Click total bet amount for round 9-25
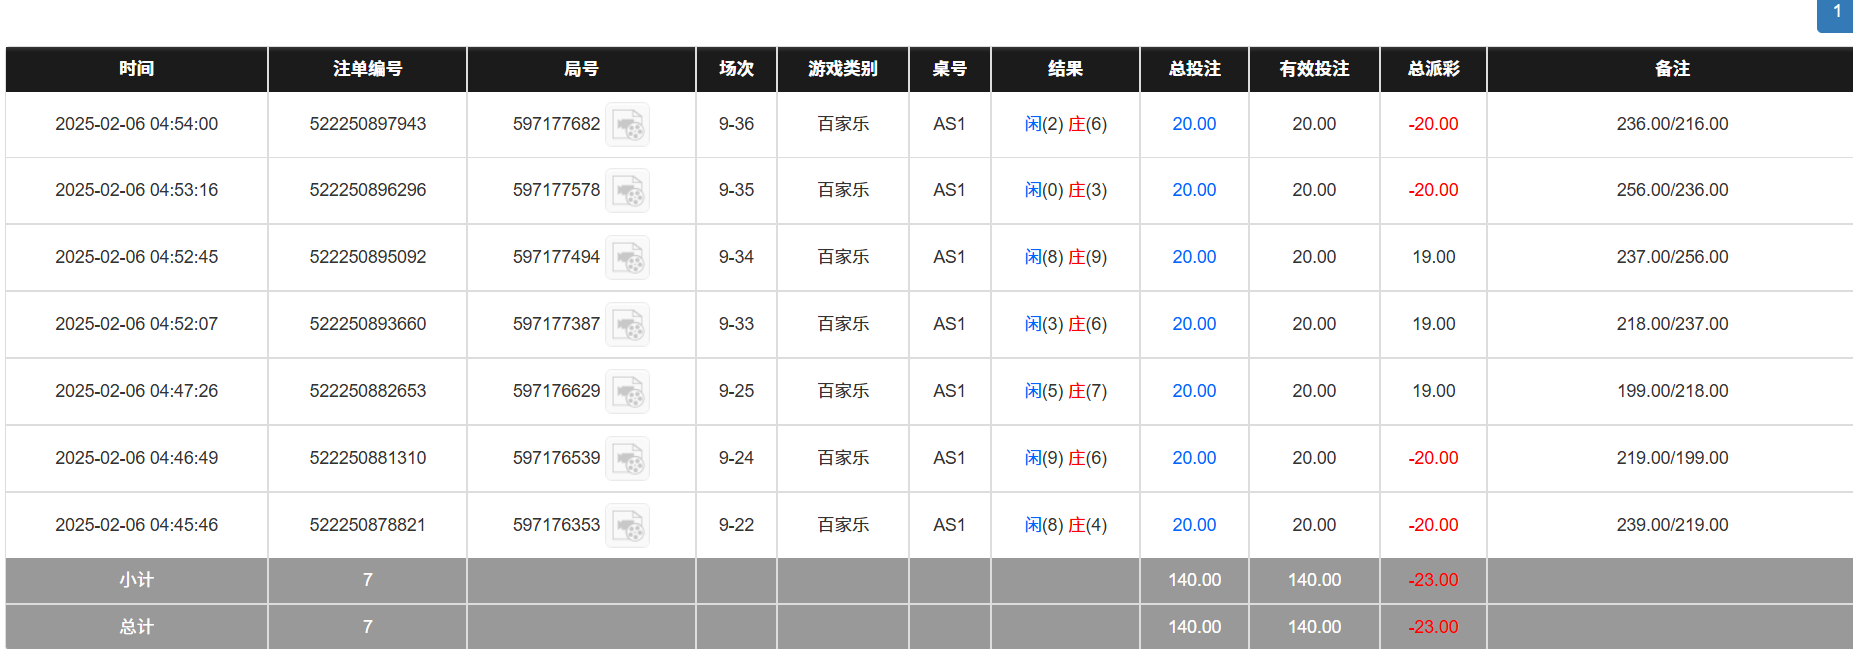The height and width of the screenshot is (649, 1853). click(1194, 391)
